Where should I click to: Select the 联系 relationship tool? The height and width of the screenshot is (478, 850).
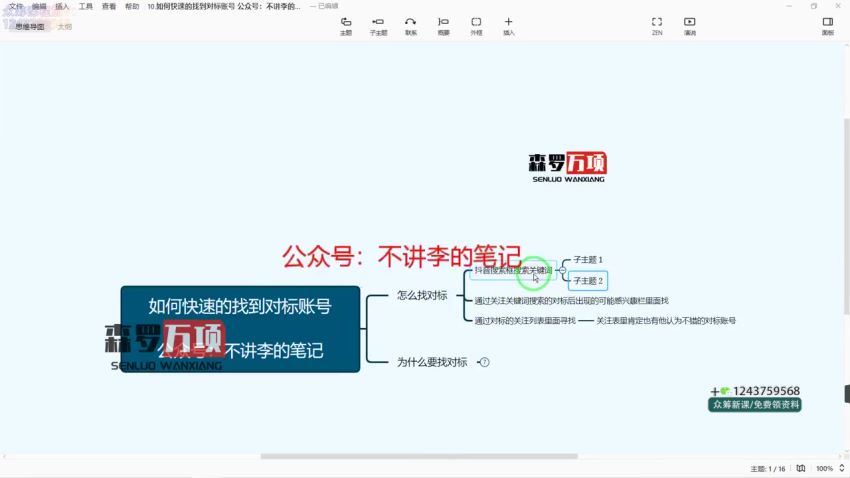click(411, 25)
